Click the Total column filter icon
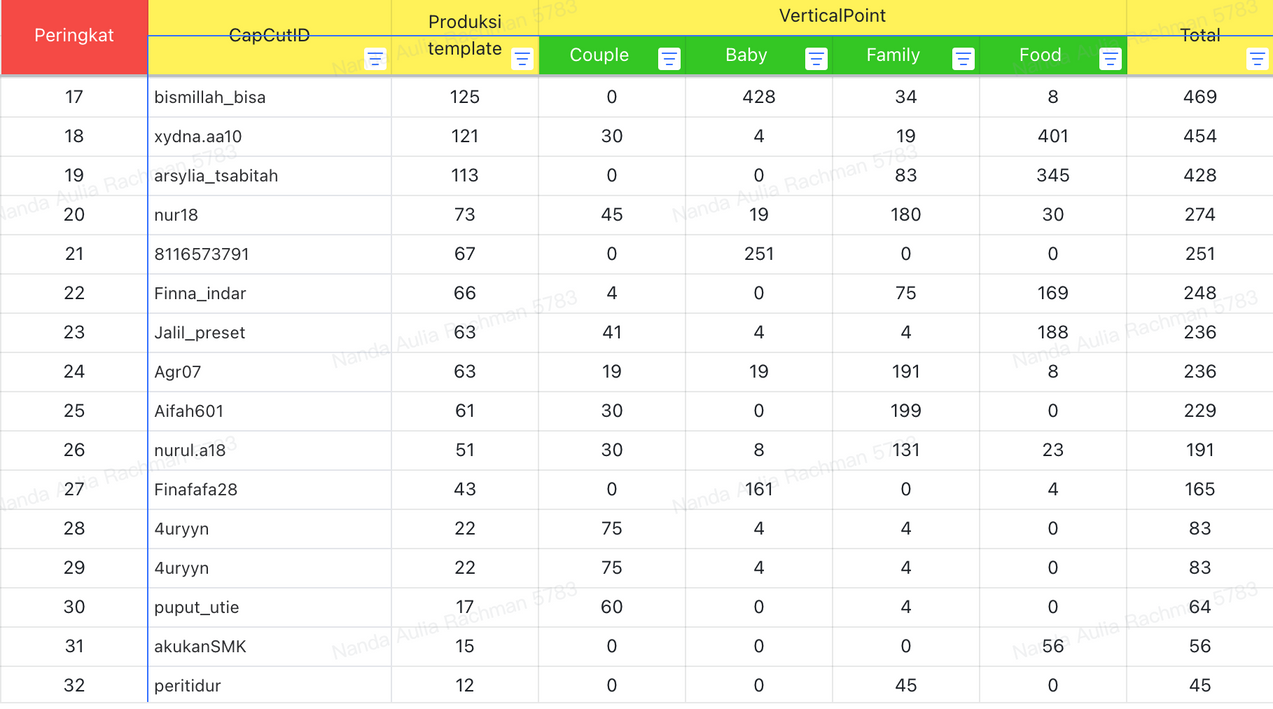This screenshot has height=709, width=1273. [x=1257, y=59]
